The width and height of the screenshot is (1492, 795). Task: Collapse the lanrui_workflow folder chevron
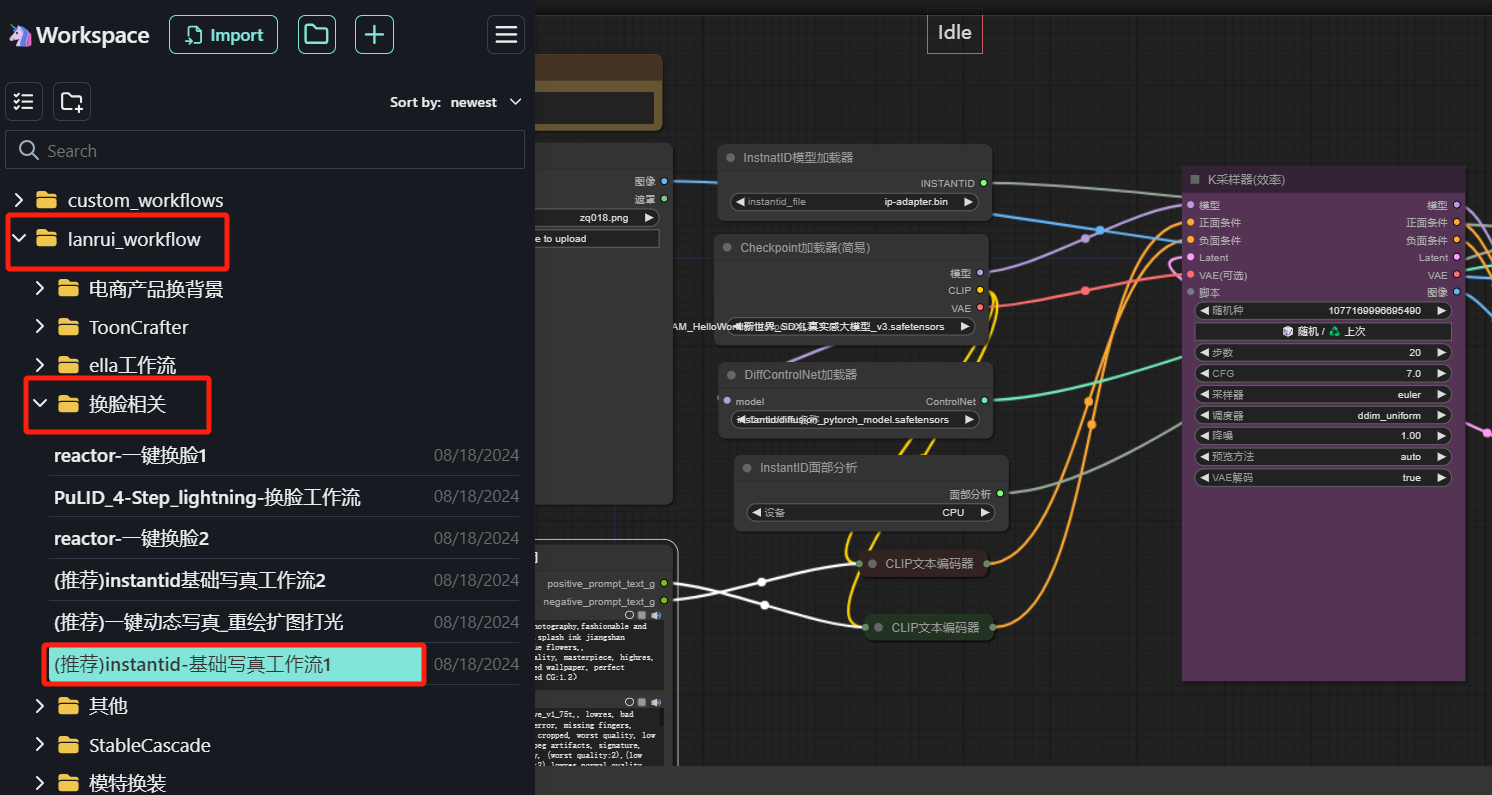pos(19,239)
